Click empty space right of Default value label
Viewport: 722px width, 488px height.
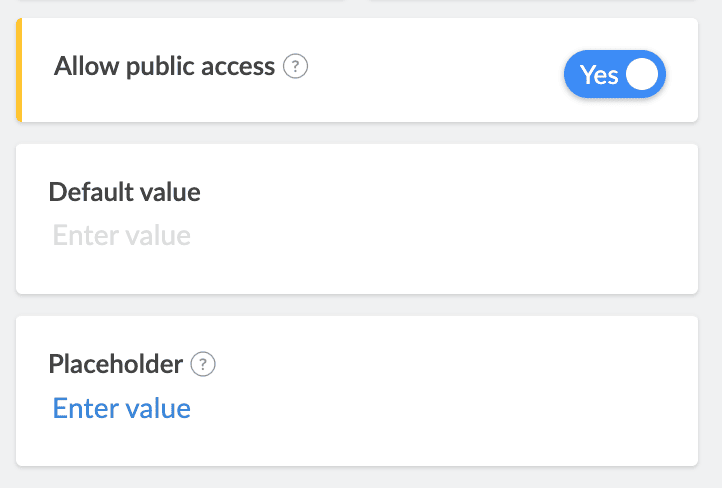click(450, 192)
